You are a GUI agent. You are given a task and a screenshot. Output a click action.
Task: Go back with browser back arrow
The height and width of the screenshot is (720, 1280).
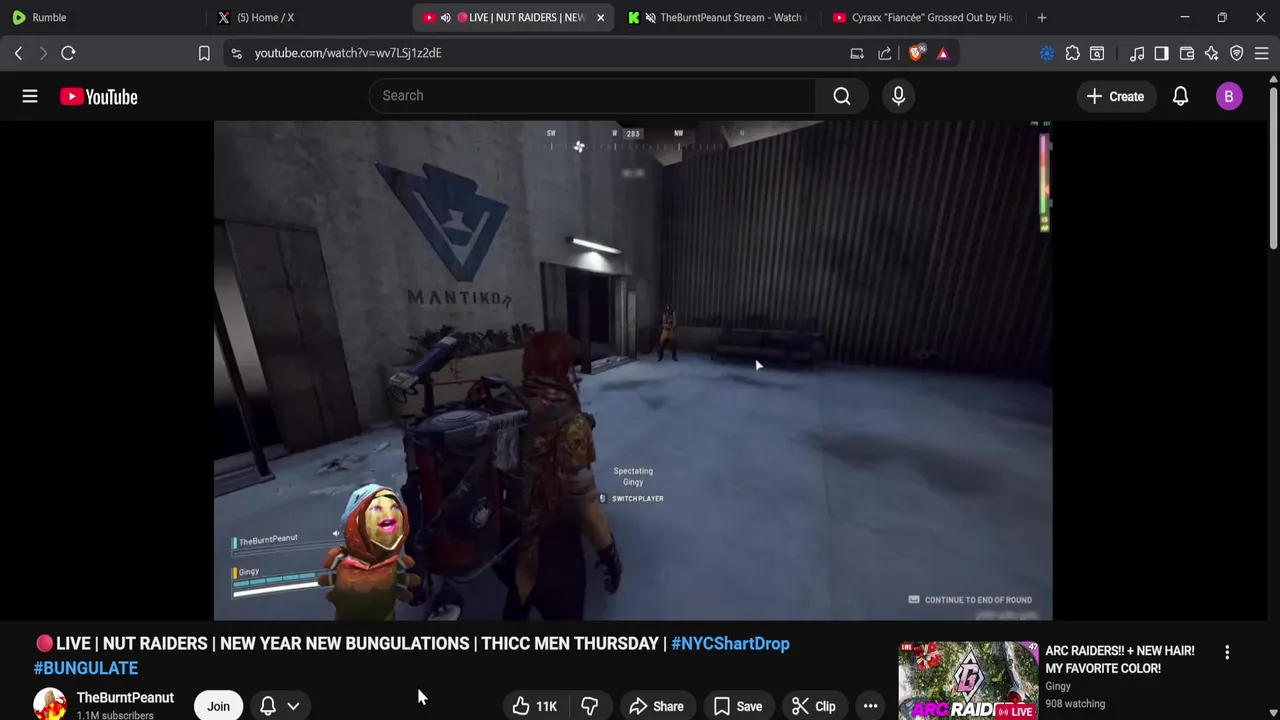(18, 53)
